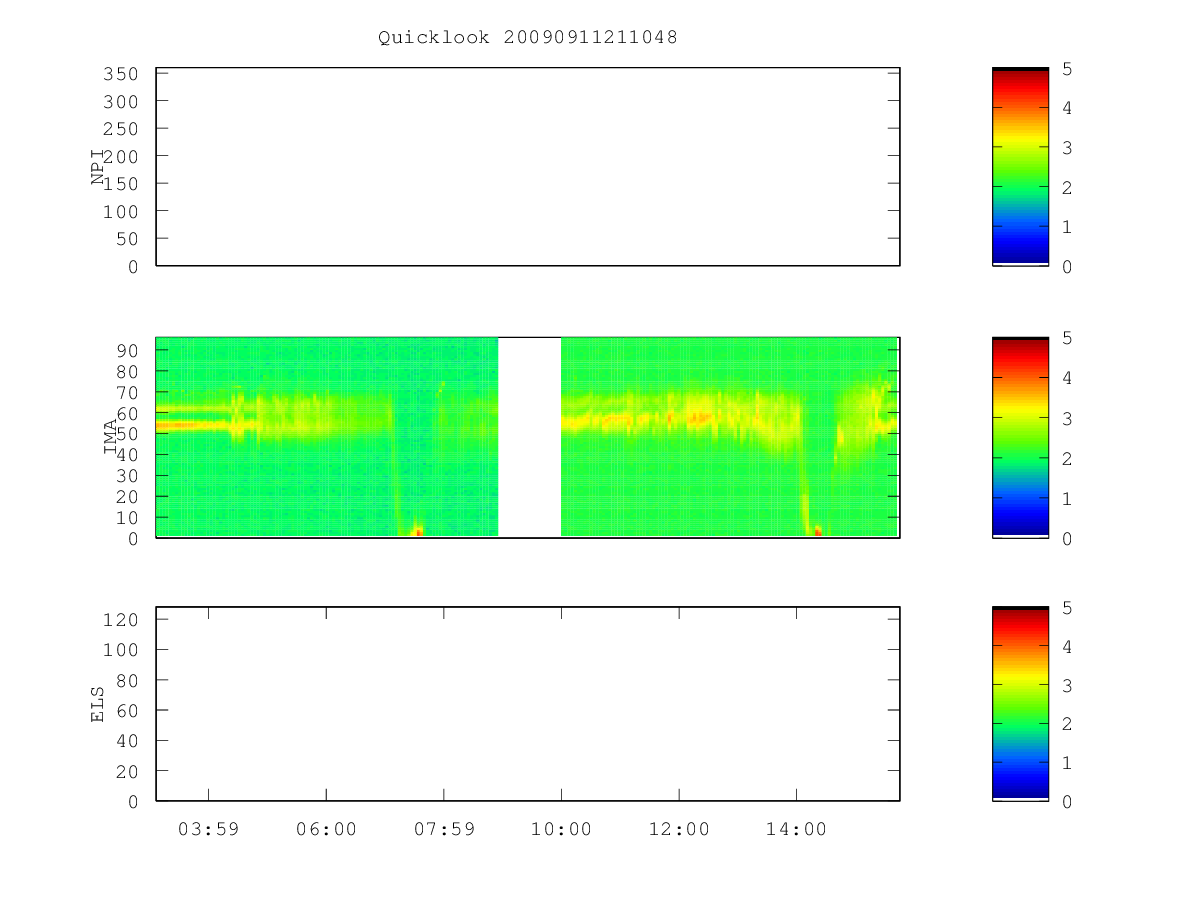Click the 300 tick on NPI axis
This screenshot has width=1200, height=900.
119,101
